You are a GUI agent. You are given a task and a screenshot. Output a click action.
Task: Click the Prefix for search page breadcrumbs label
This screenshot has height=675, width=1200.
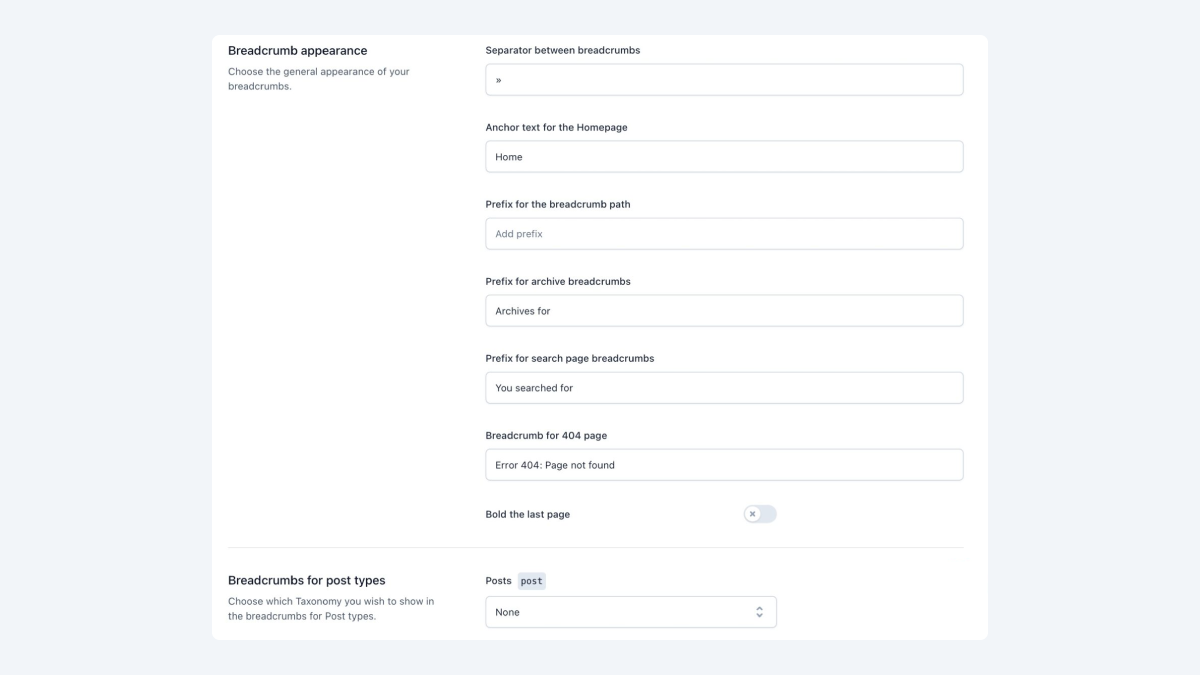tap(569, 357)
